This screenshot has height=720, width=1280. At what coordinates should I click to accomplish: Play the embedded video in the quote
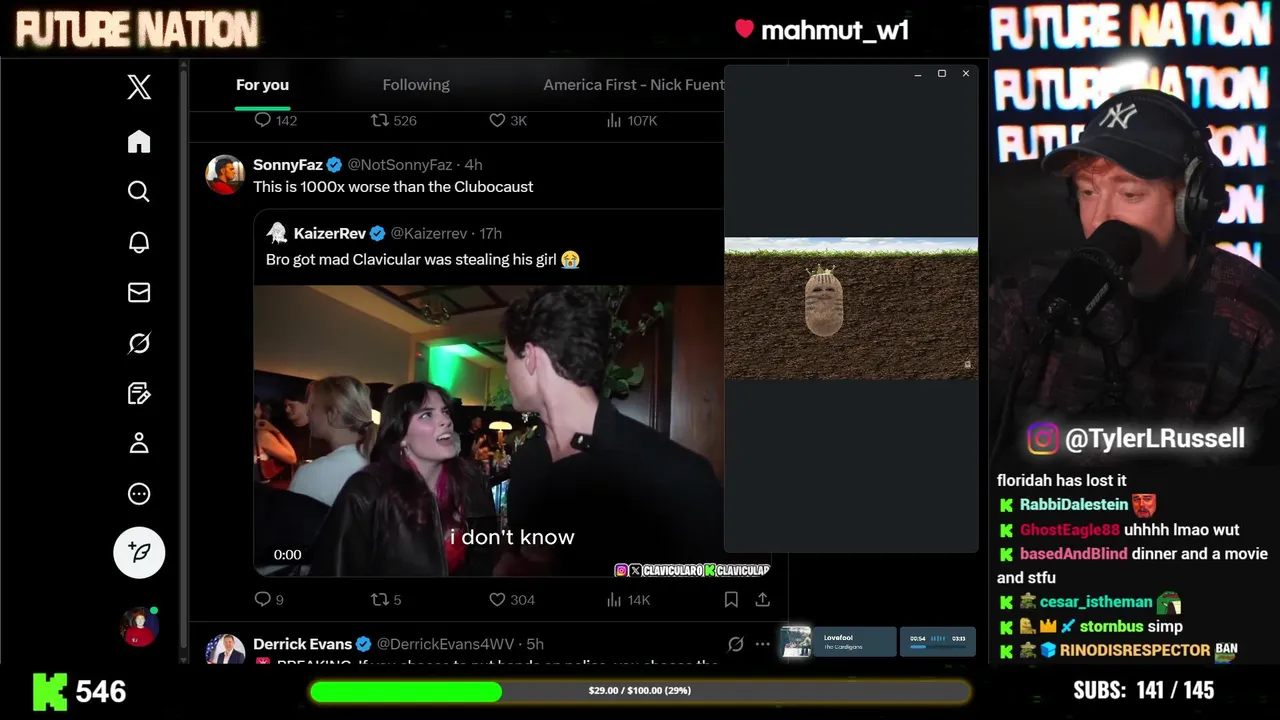488,431
